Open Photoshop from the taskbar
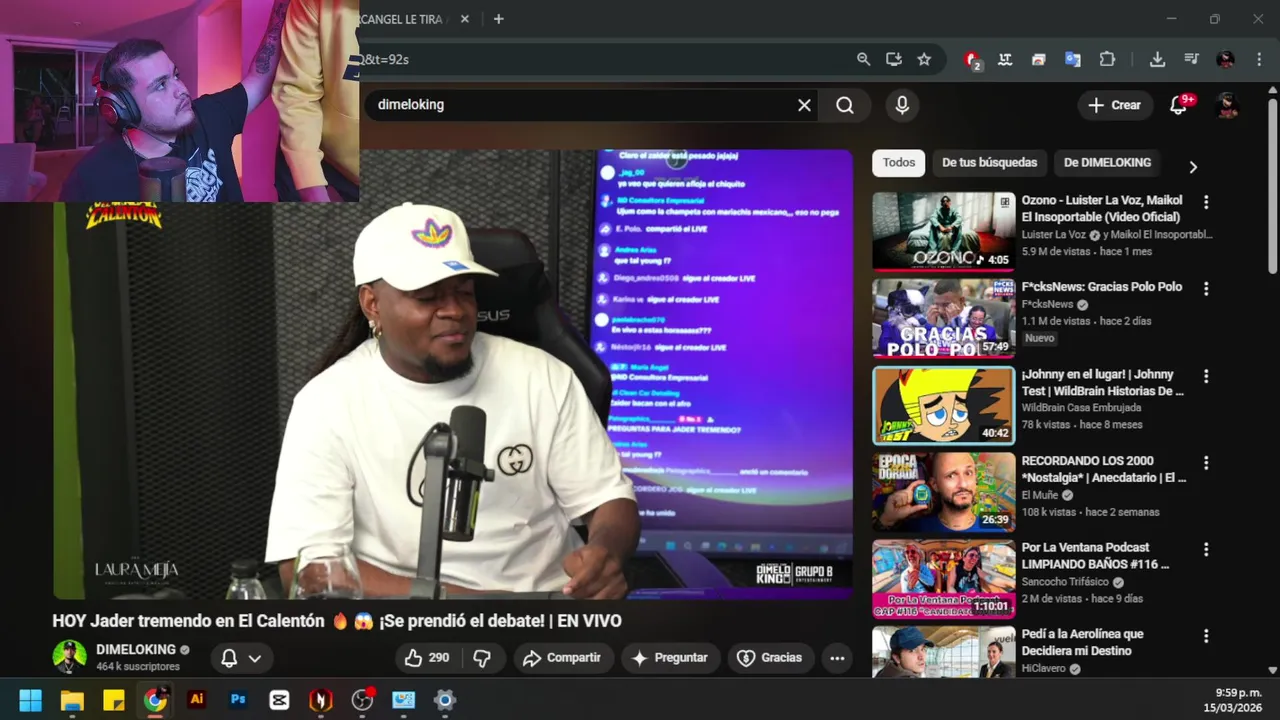This screenshot has width=1280, height=720. coord(238,700)
